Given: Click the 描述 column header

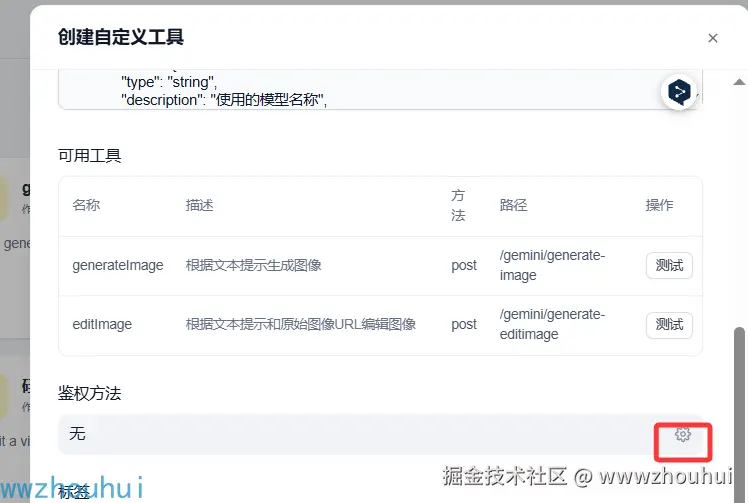Looking at the screenshot, I should [x=199, y=205].
